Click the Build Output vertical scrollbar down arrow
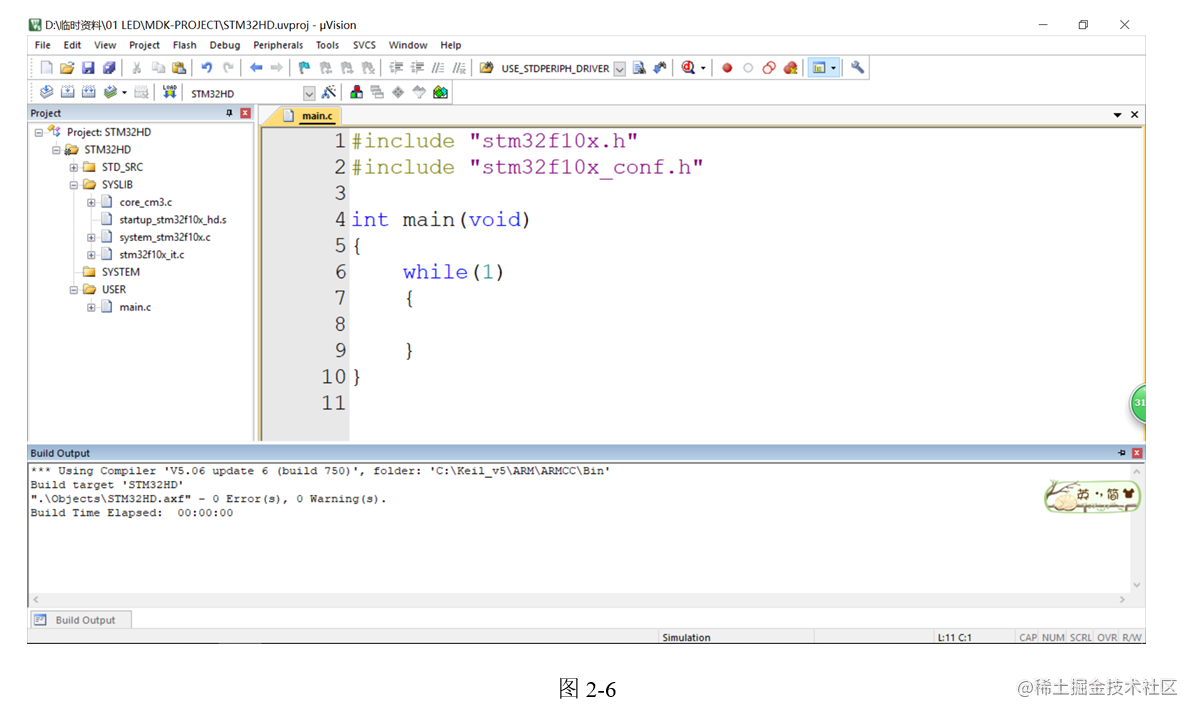This screenshot has height=718, width=1198. (x=1137, y=585)
